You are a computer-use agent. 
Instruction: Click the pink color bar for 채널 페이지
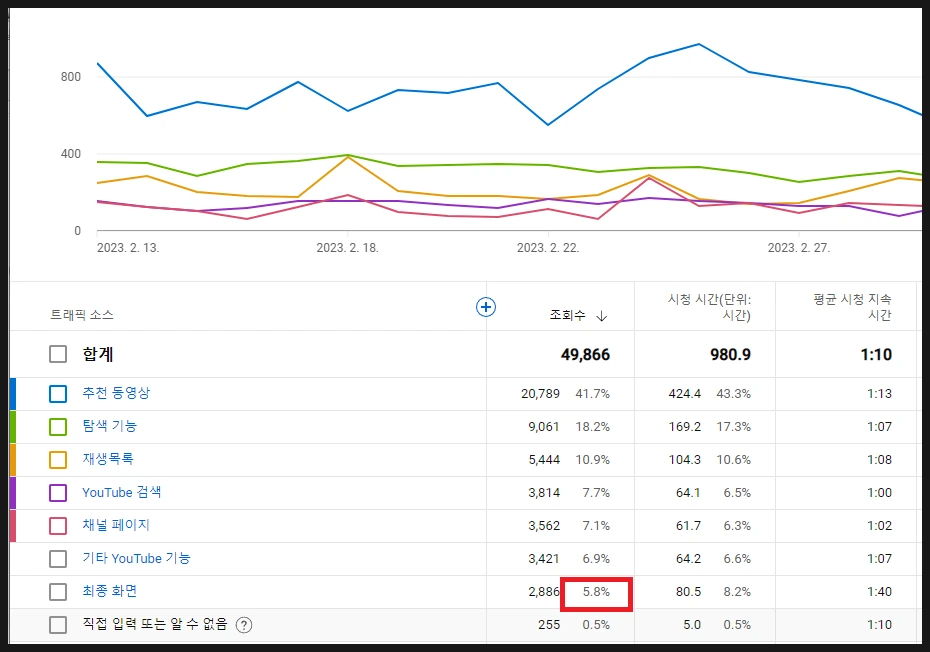(12, 526)
